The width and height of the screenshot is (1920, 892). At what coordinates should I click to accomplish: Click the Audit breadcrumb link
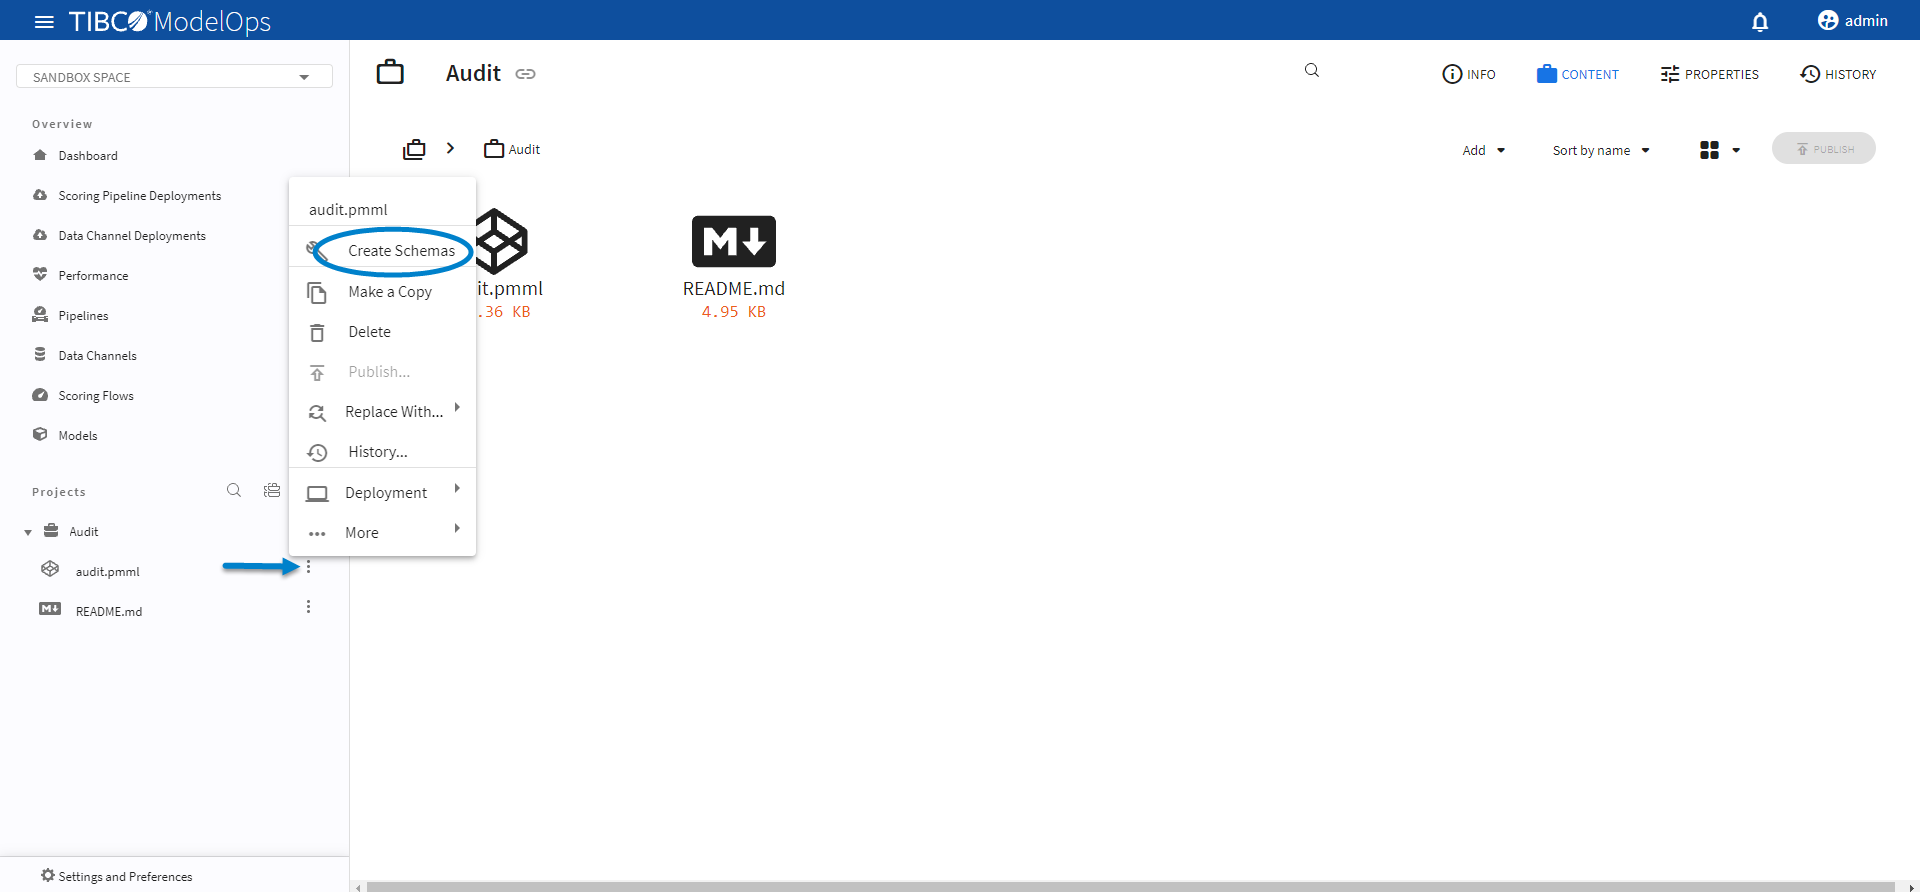point(512,149)
